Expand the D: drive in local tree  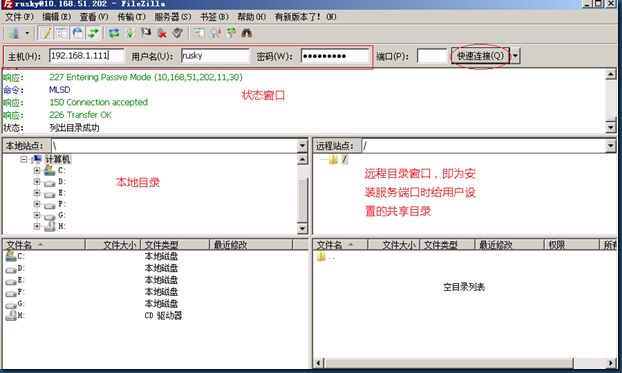pos(37,182)
